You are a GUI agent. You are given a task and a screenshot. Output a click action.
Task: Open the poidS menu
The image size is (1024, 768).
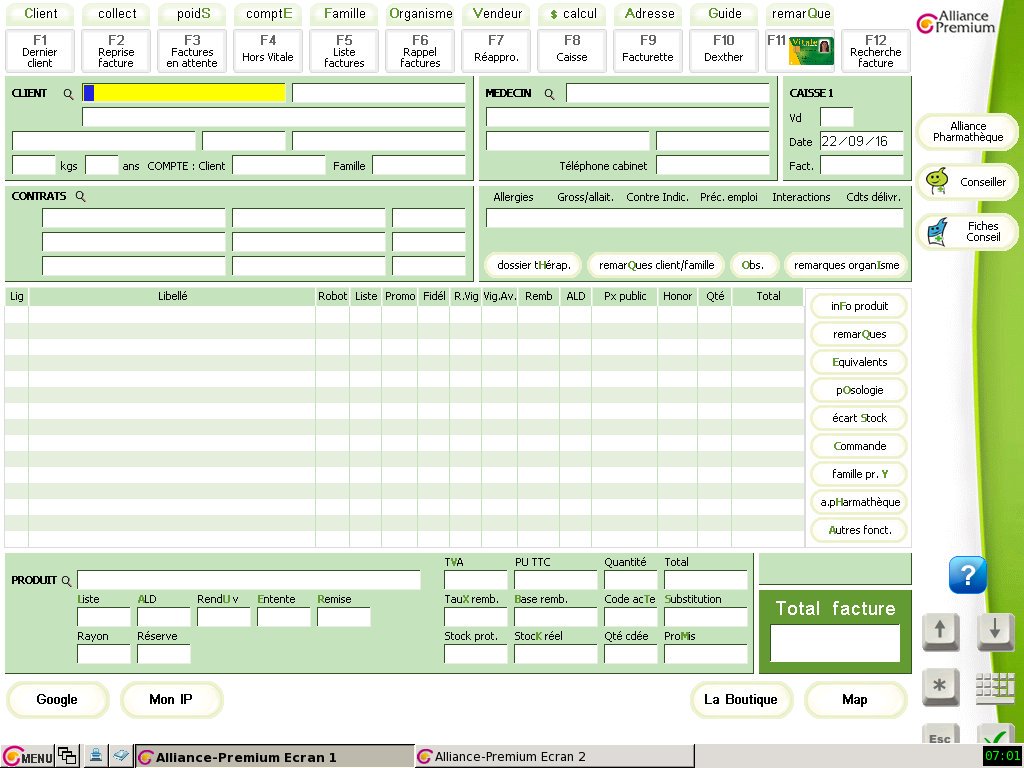[x=193, y=14]
